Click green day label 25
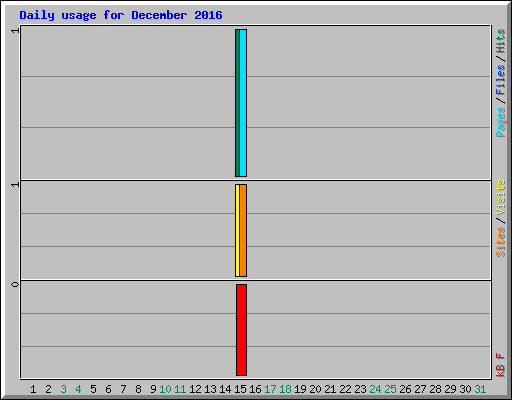The image size is (512, 400). [x=390, y=389]
